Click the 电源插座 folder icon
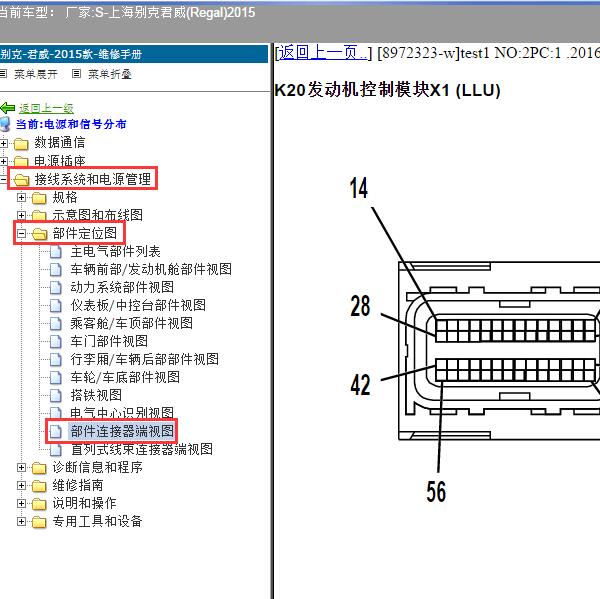Viewport: 600px width, 599px height. point(21,162)
